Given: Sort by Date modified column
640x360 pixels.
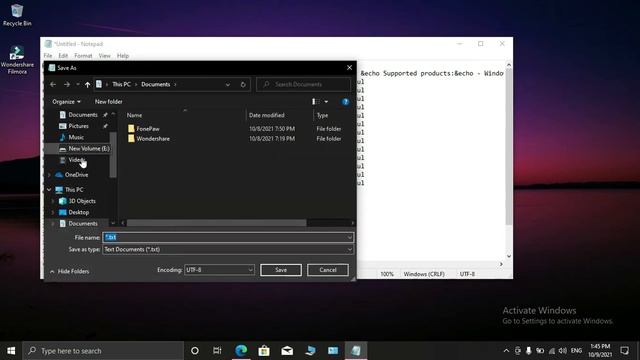Looking at the screenshot, I should tap(267, 116).
